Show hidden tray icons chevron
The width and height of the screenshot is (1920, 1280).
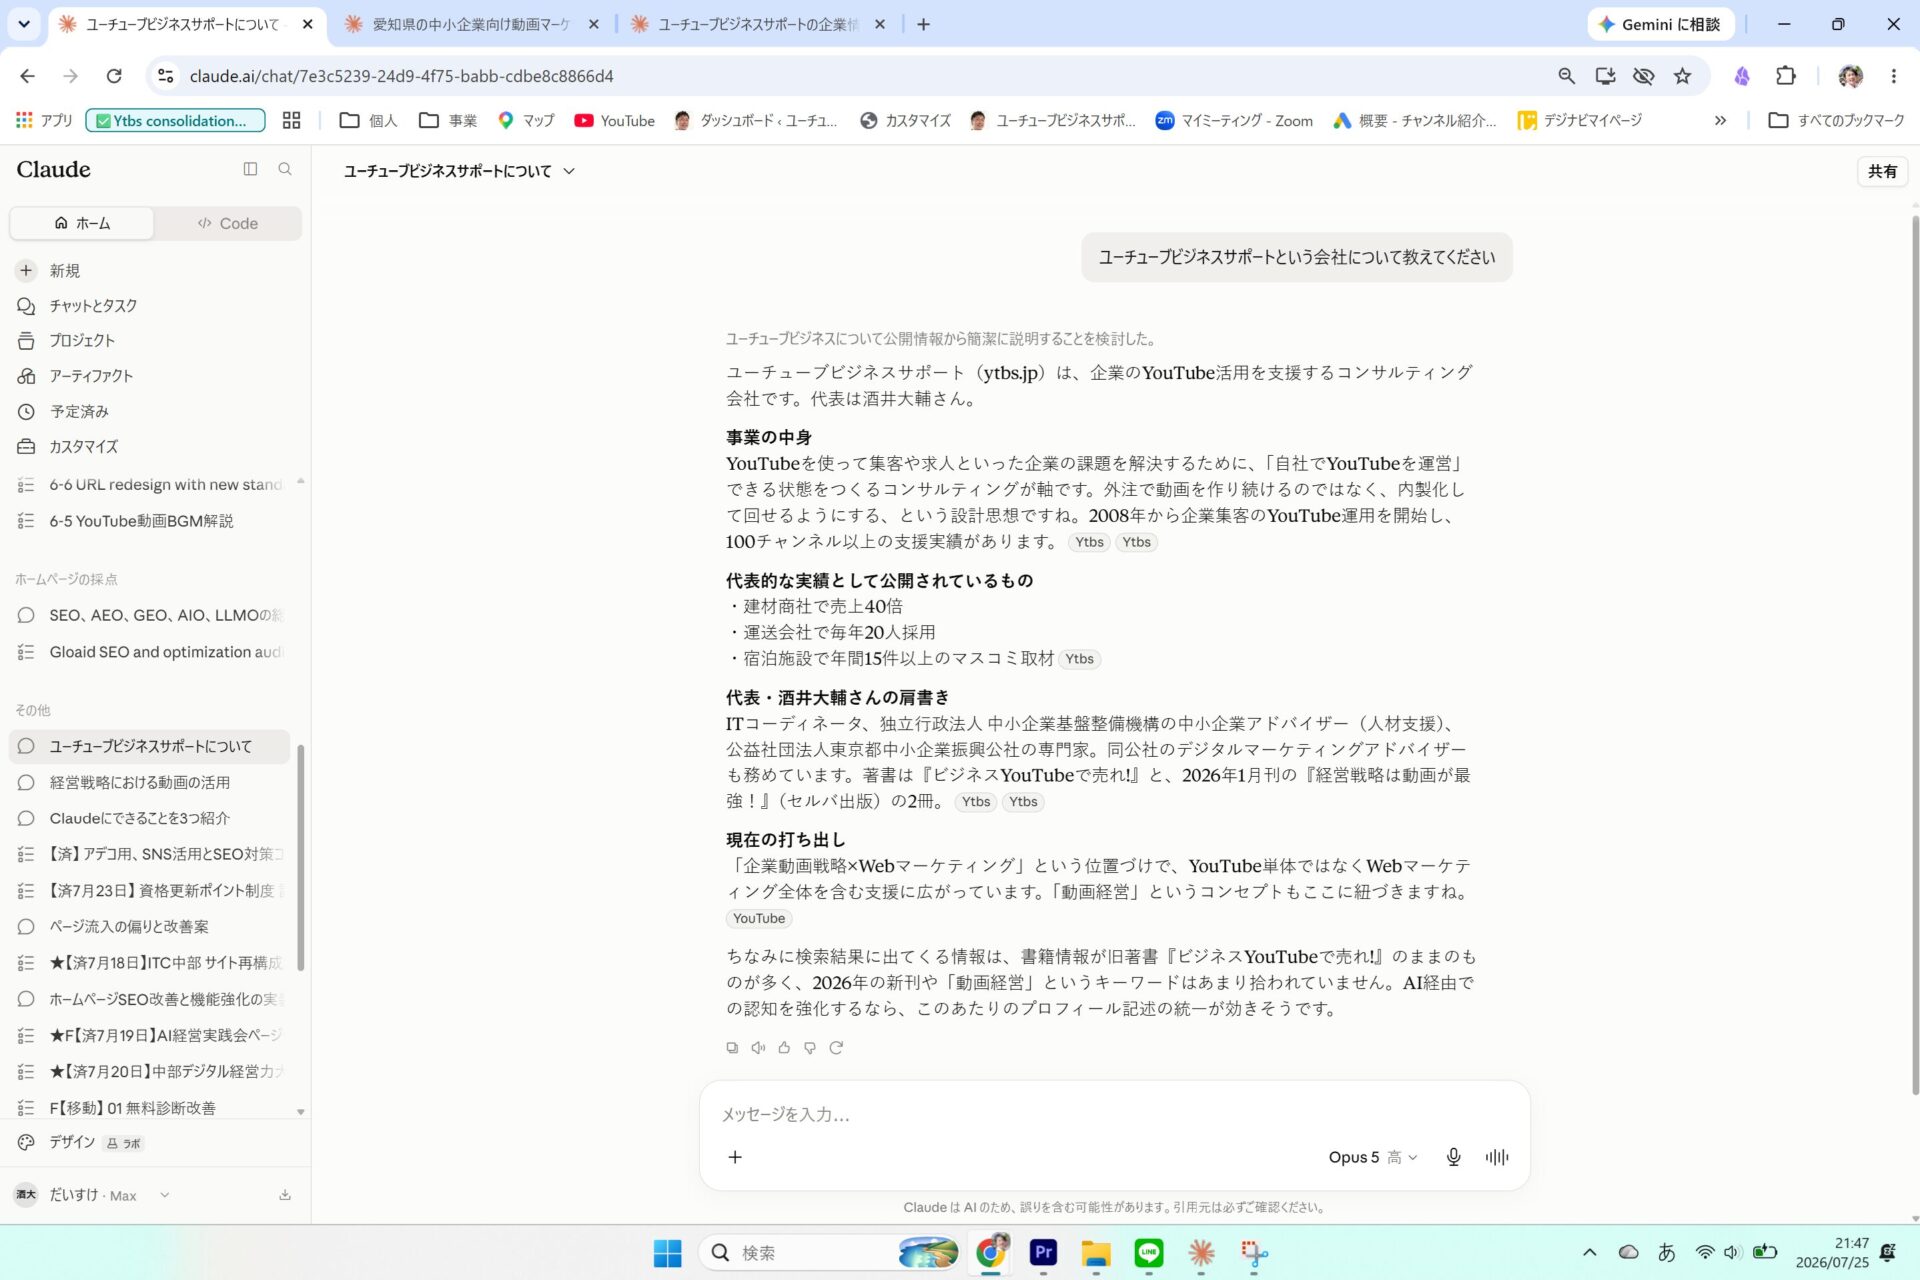pos(1589,1253)
